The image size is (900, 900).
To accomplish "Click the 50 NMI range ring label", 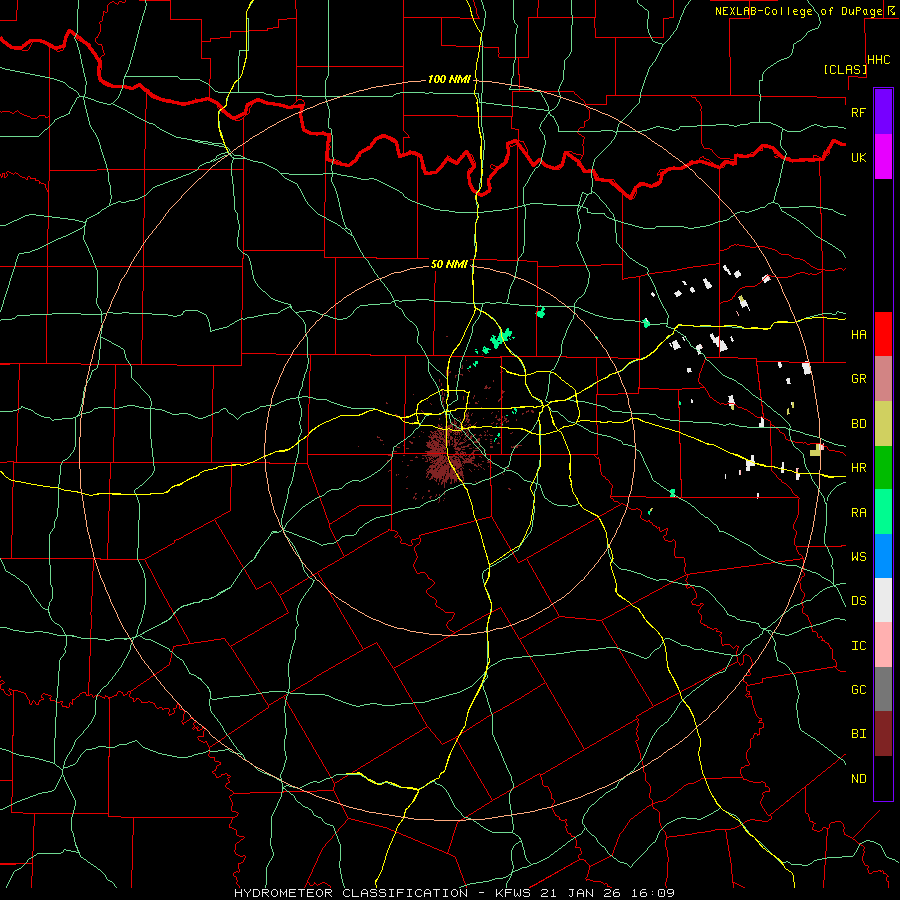I will [449, 264].
